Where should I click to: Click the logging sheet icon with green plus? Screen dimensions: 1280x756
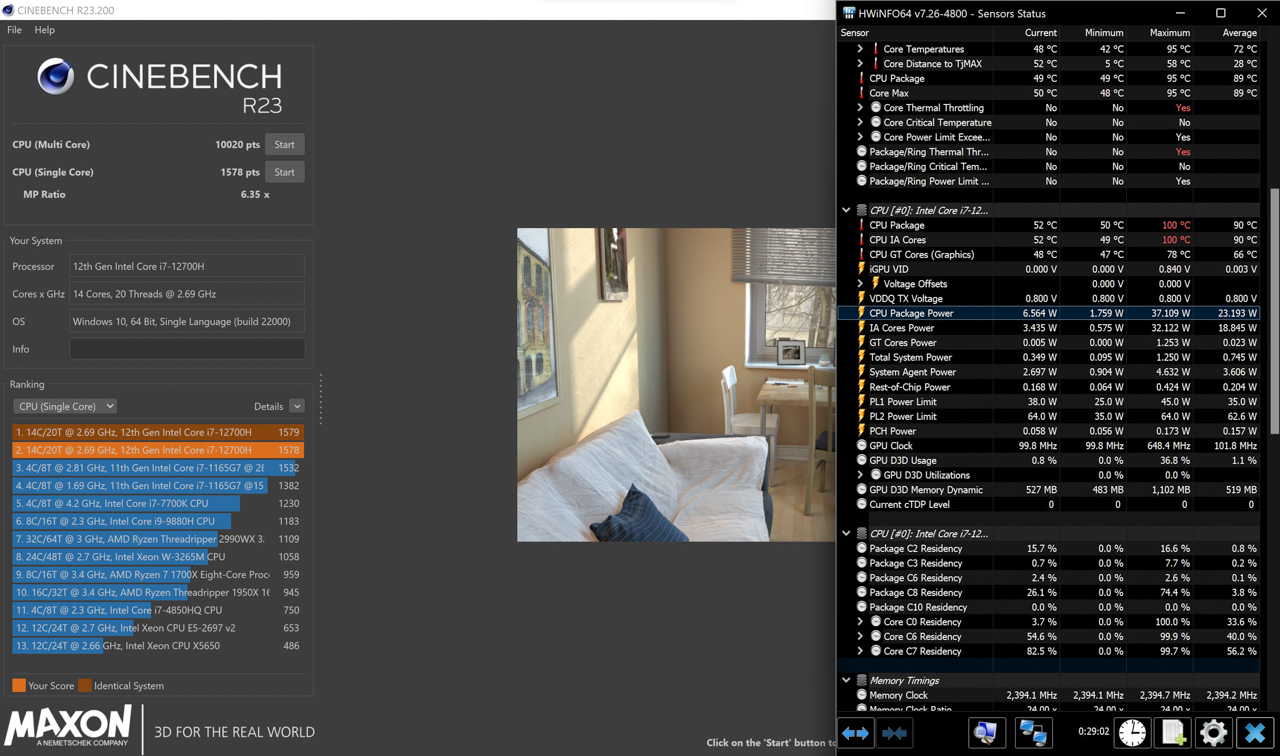point(1173,733)
